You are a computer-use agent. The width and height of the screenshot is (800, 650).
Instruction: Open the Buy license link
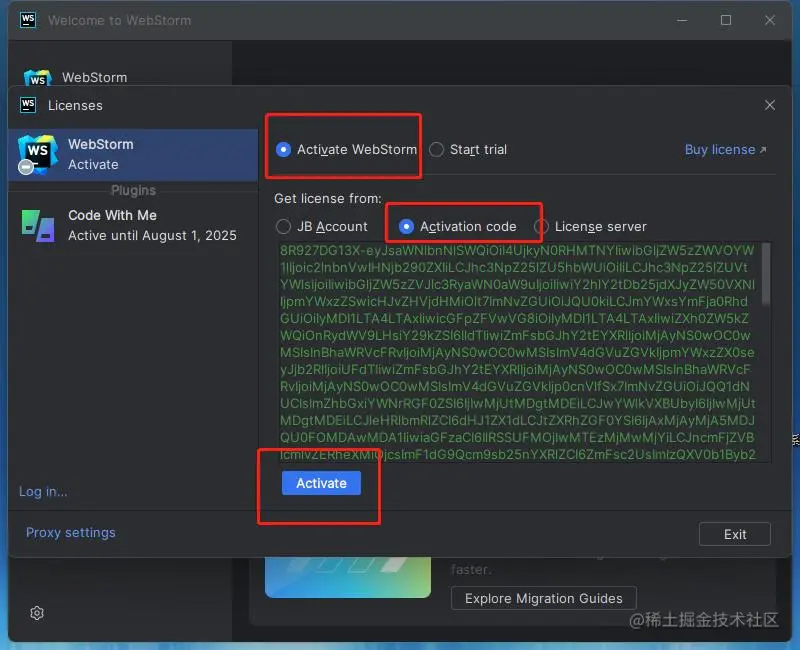(721, 149)
